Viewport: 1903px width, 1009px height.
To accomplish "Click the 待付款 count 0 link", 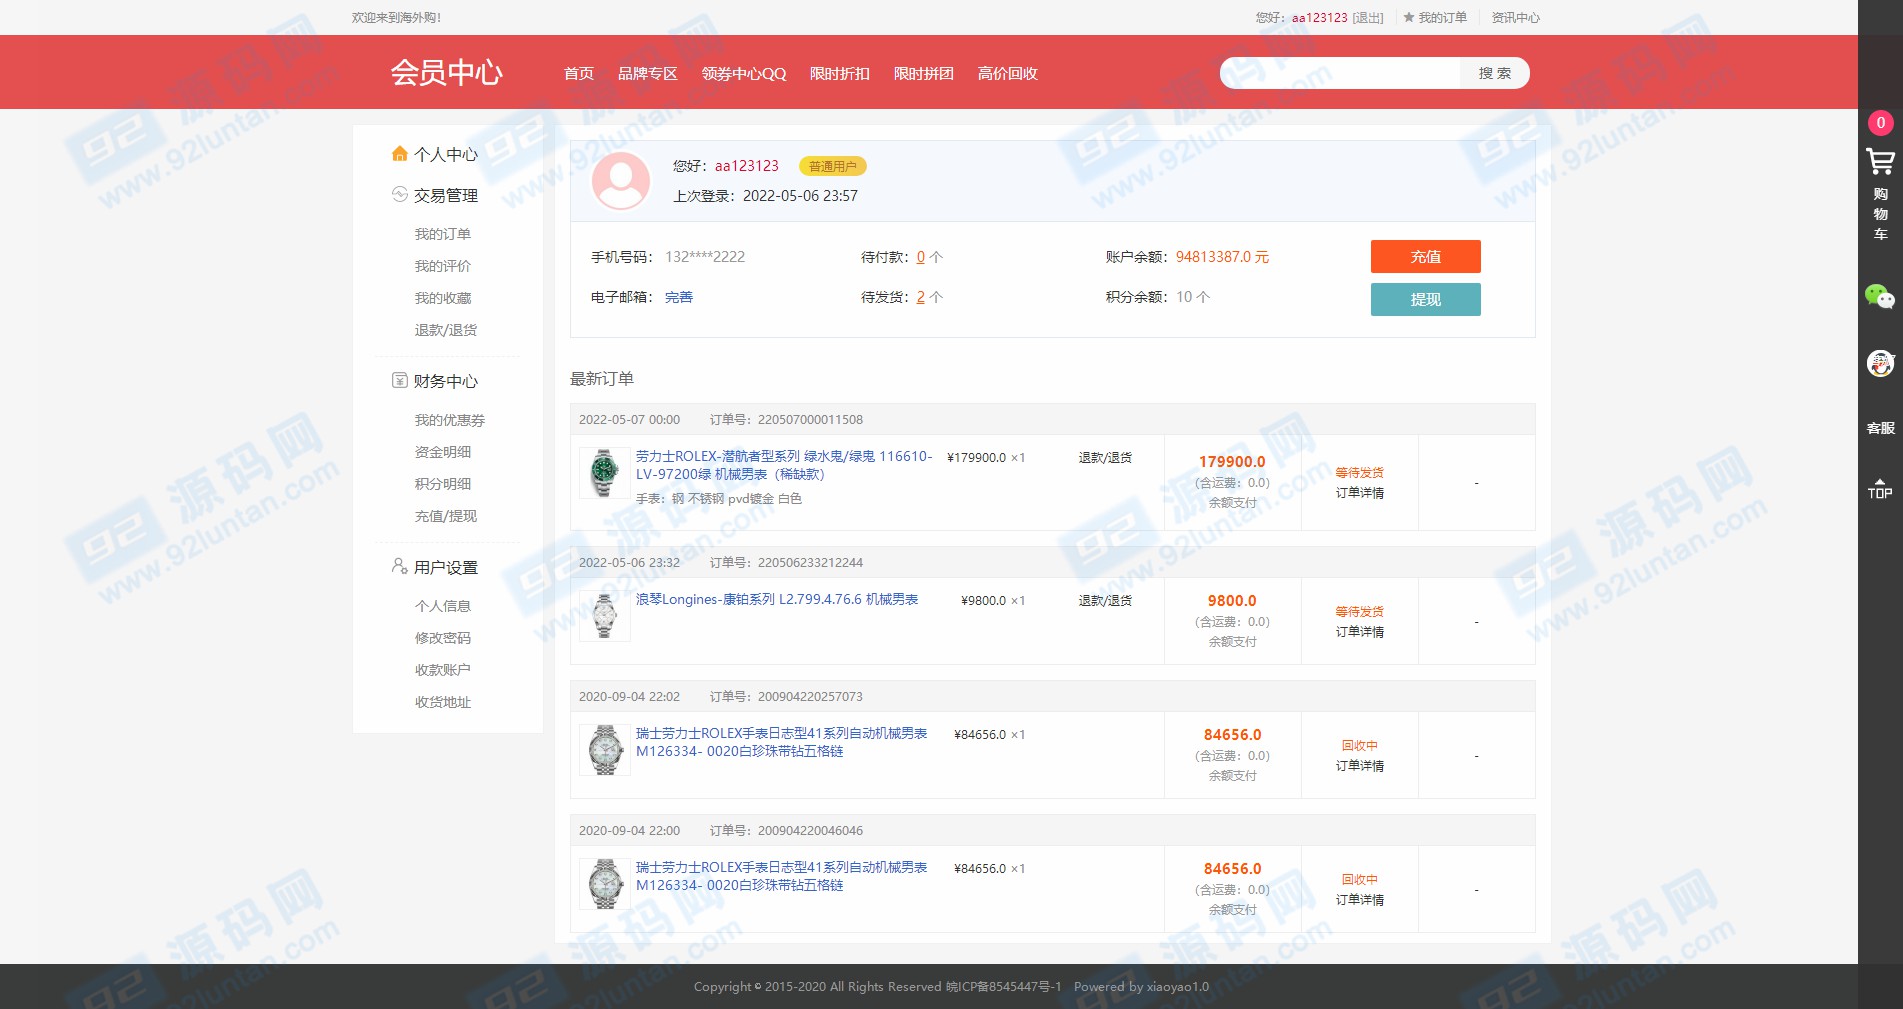I will 921,257.
